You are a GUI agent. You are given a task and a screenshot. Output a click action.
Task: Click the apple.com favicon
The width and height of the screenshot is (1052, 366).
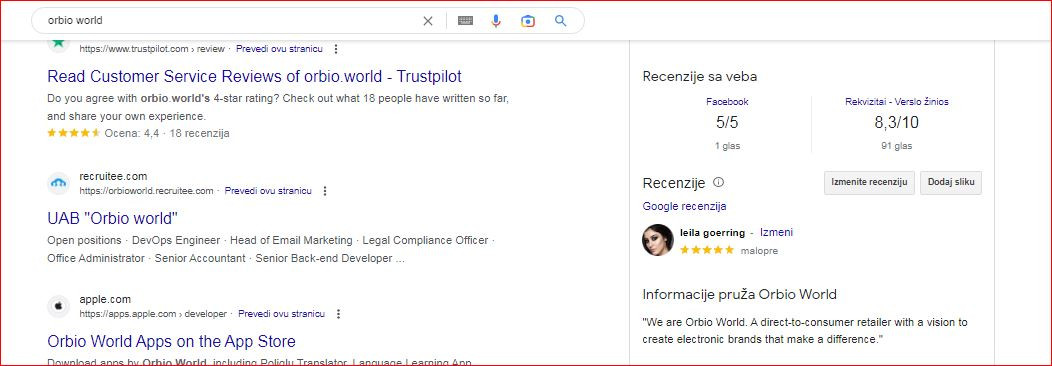tap(59, 306)
